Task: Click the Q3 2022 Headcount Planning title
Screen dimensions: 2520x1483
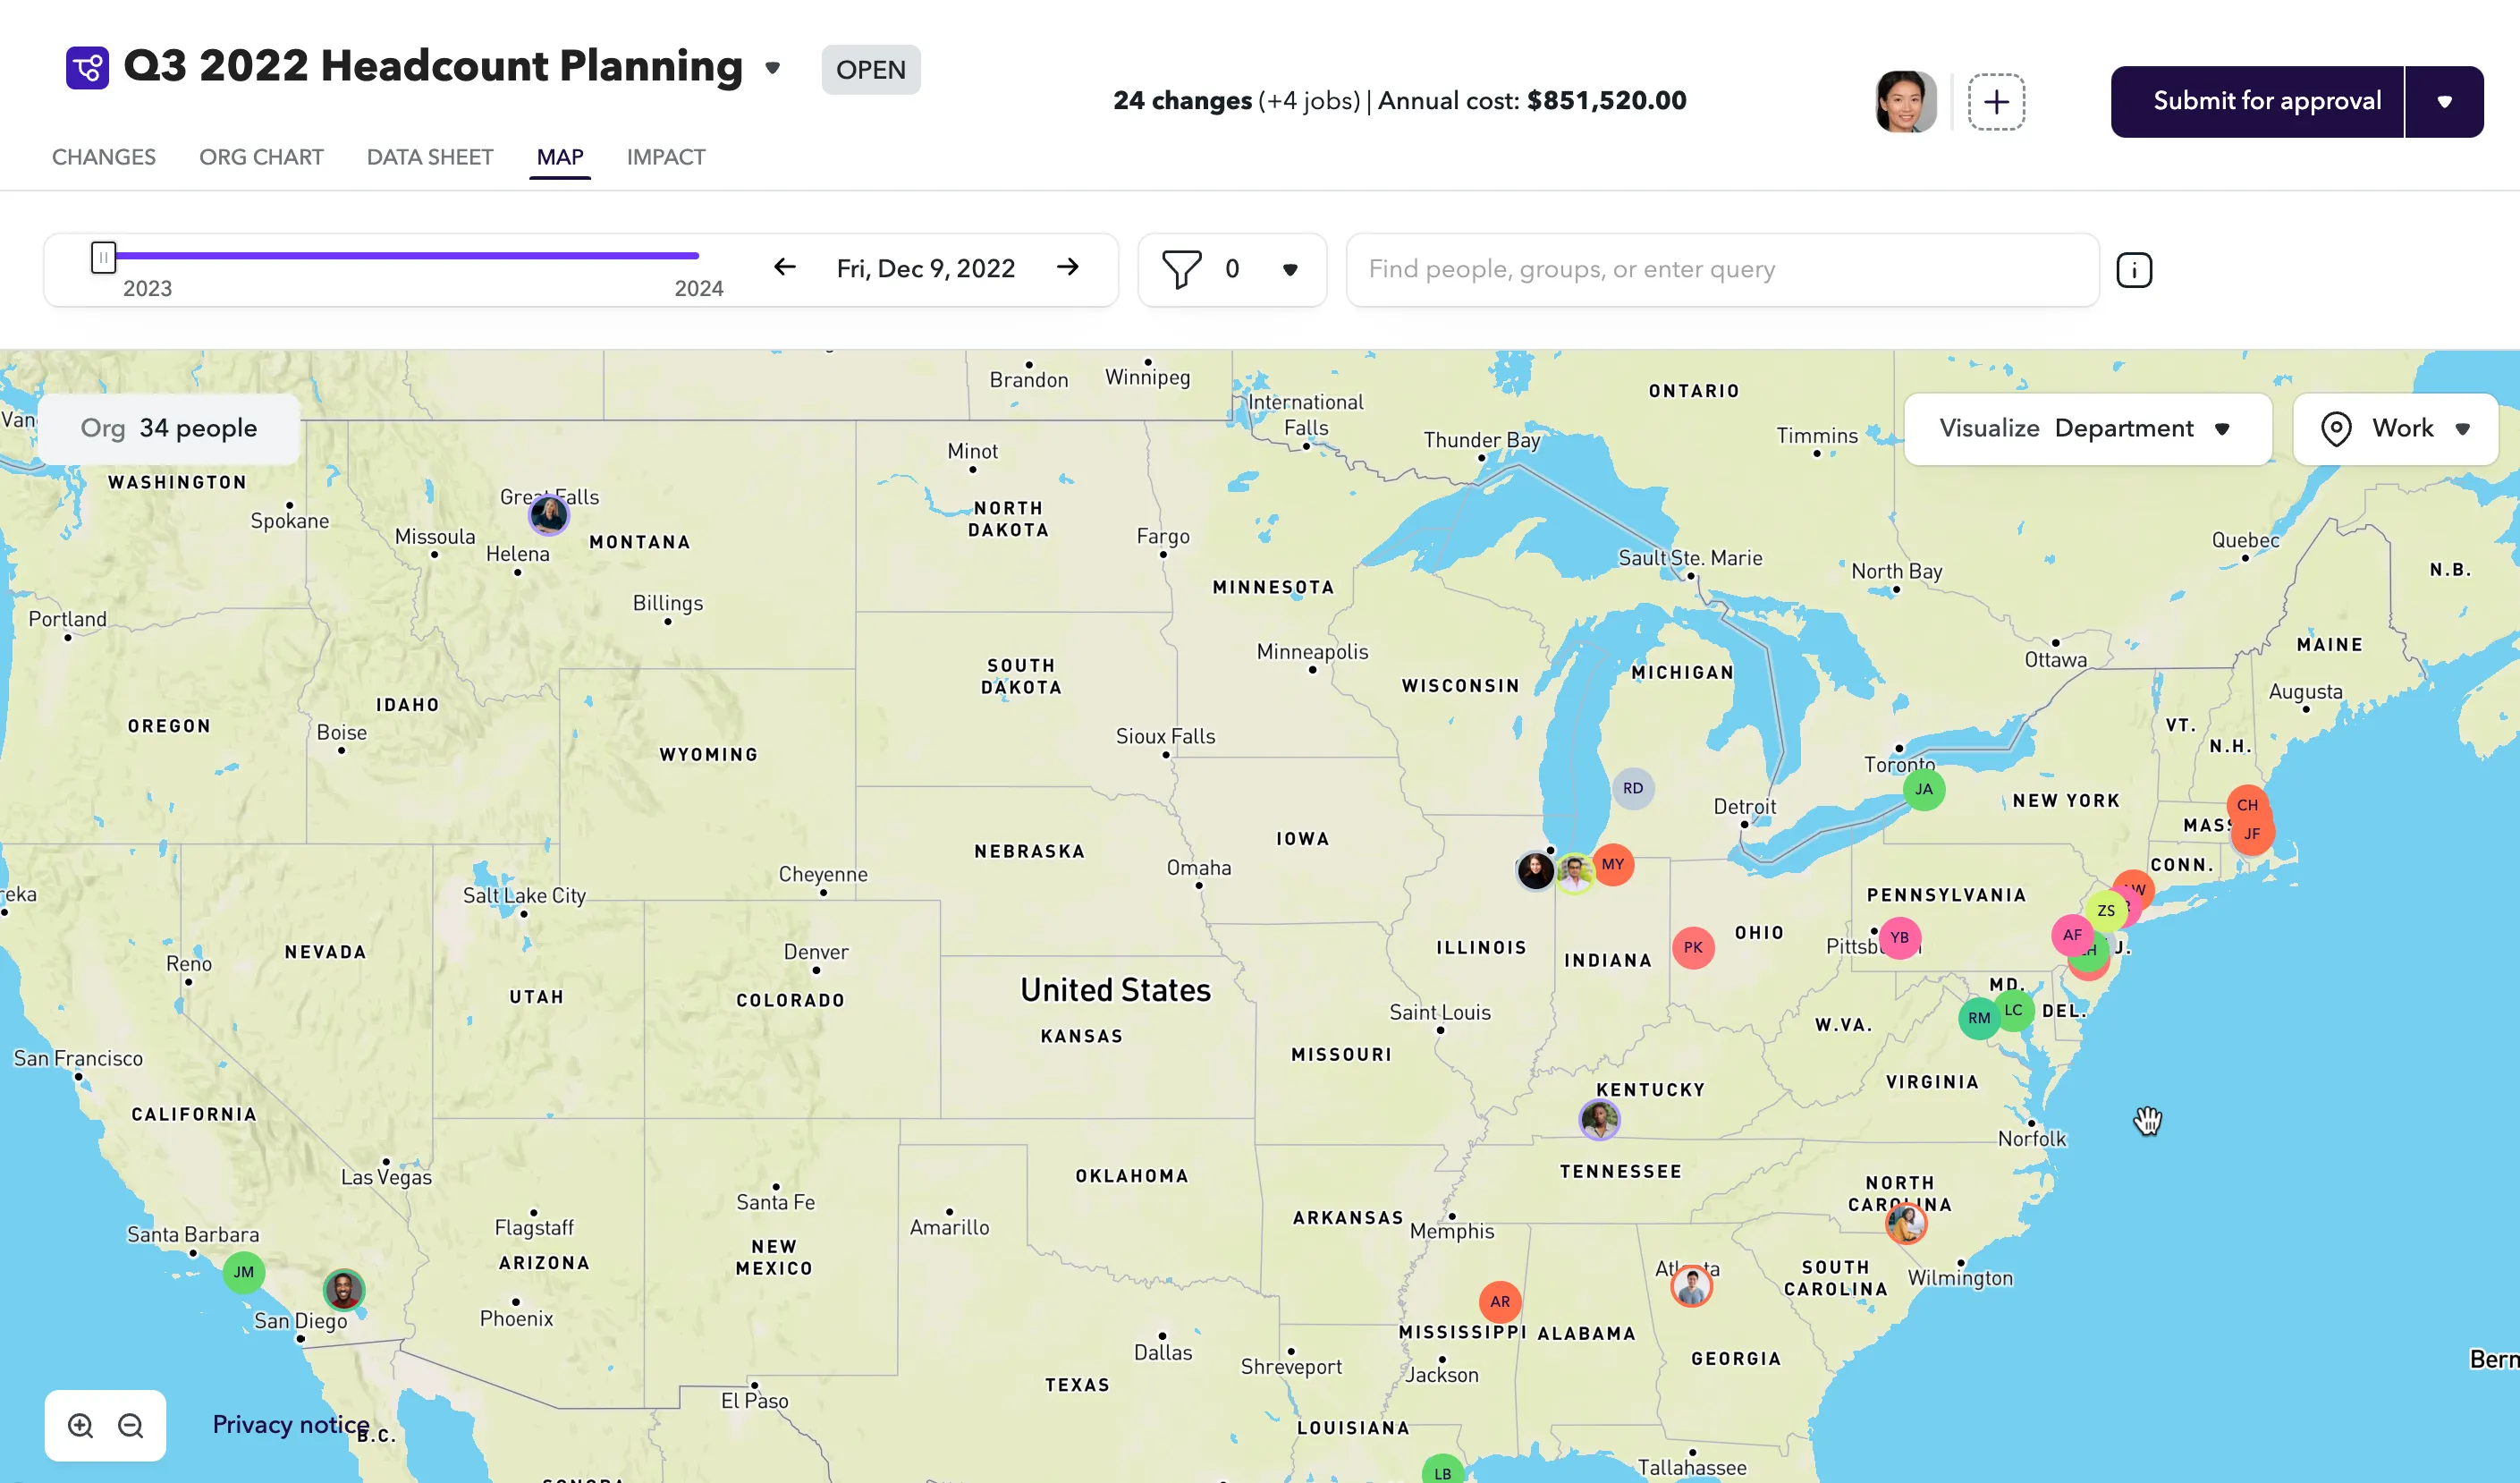Action: [433, 66]
